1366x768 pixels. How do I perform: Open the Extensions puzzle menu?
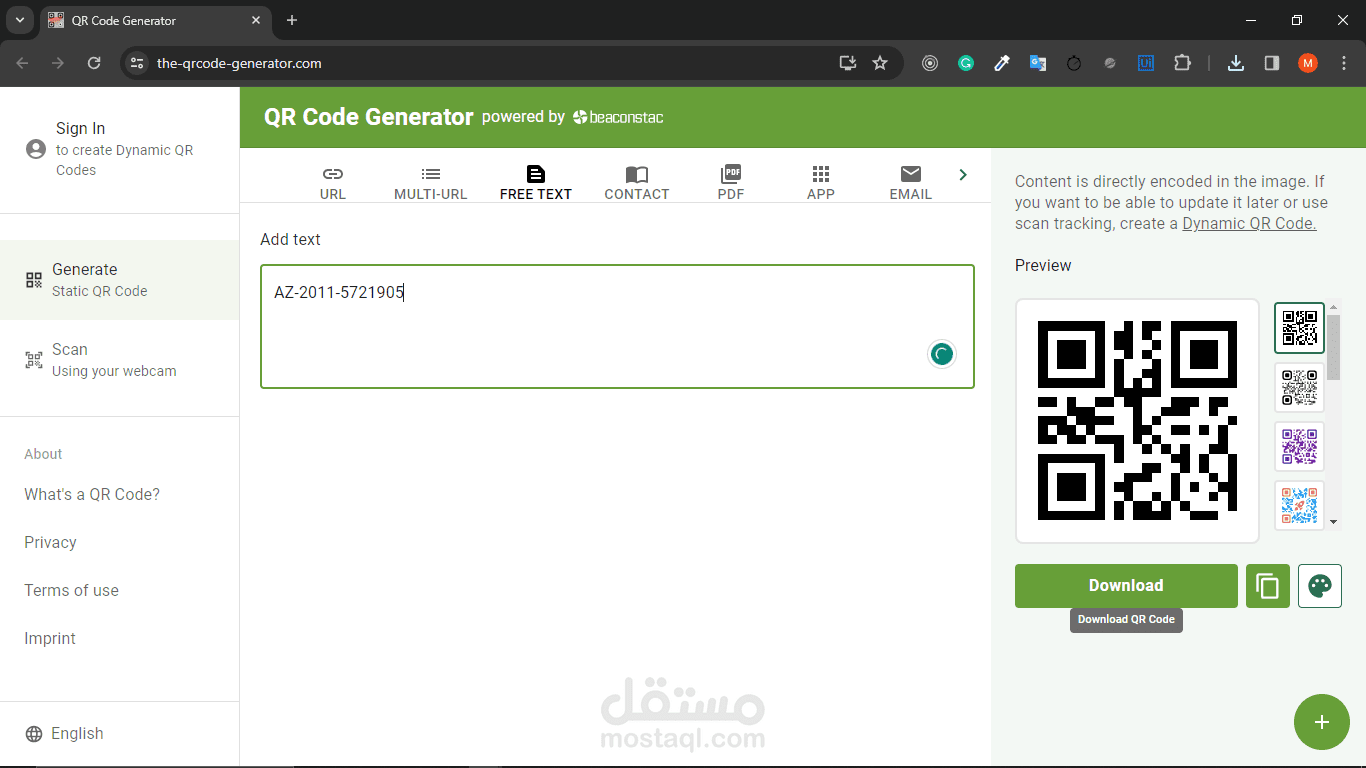coord(1182,63)
